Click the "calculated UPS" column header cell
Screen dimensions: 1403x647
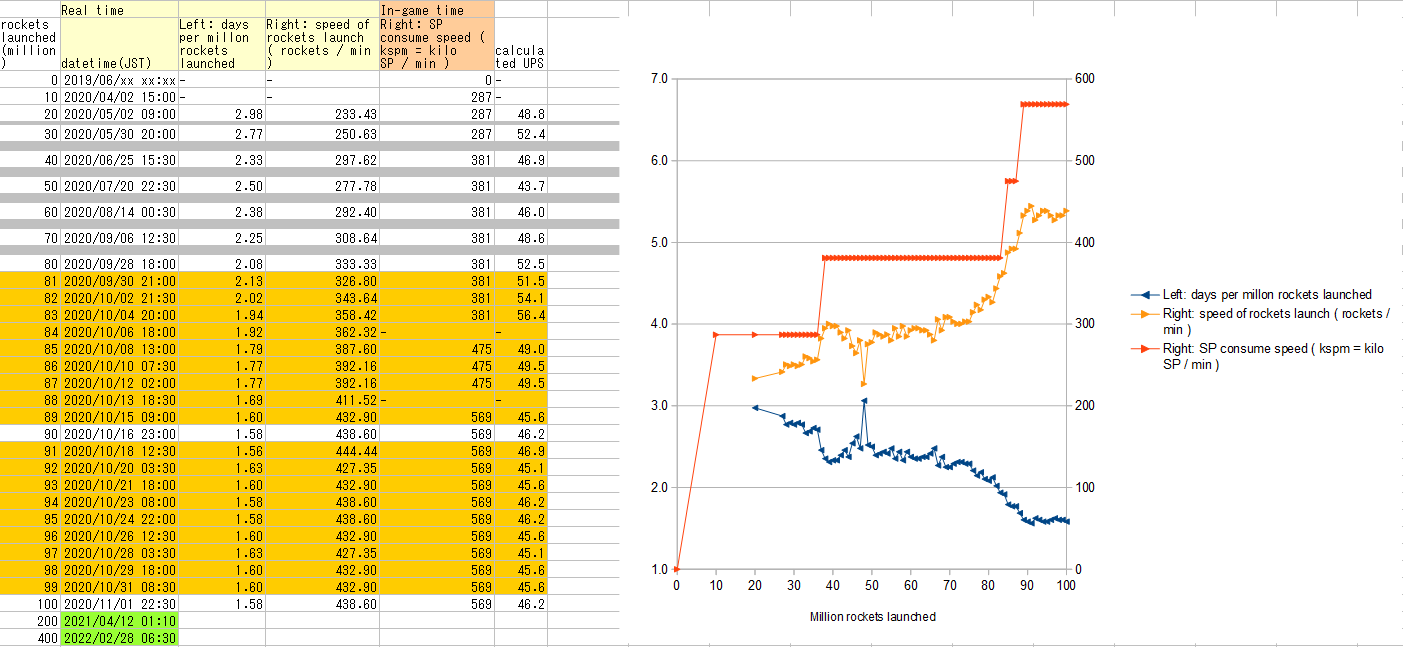tap(520, 56)
